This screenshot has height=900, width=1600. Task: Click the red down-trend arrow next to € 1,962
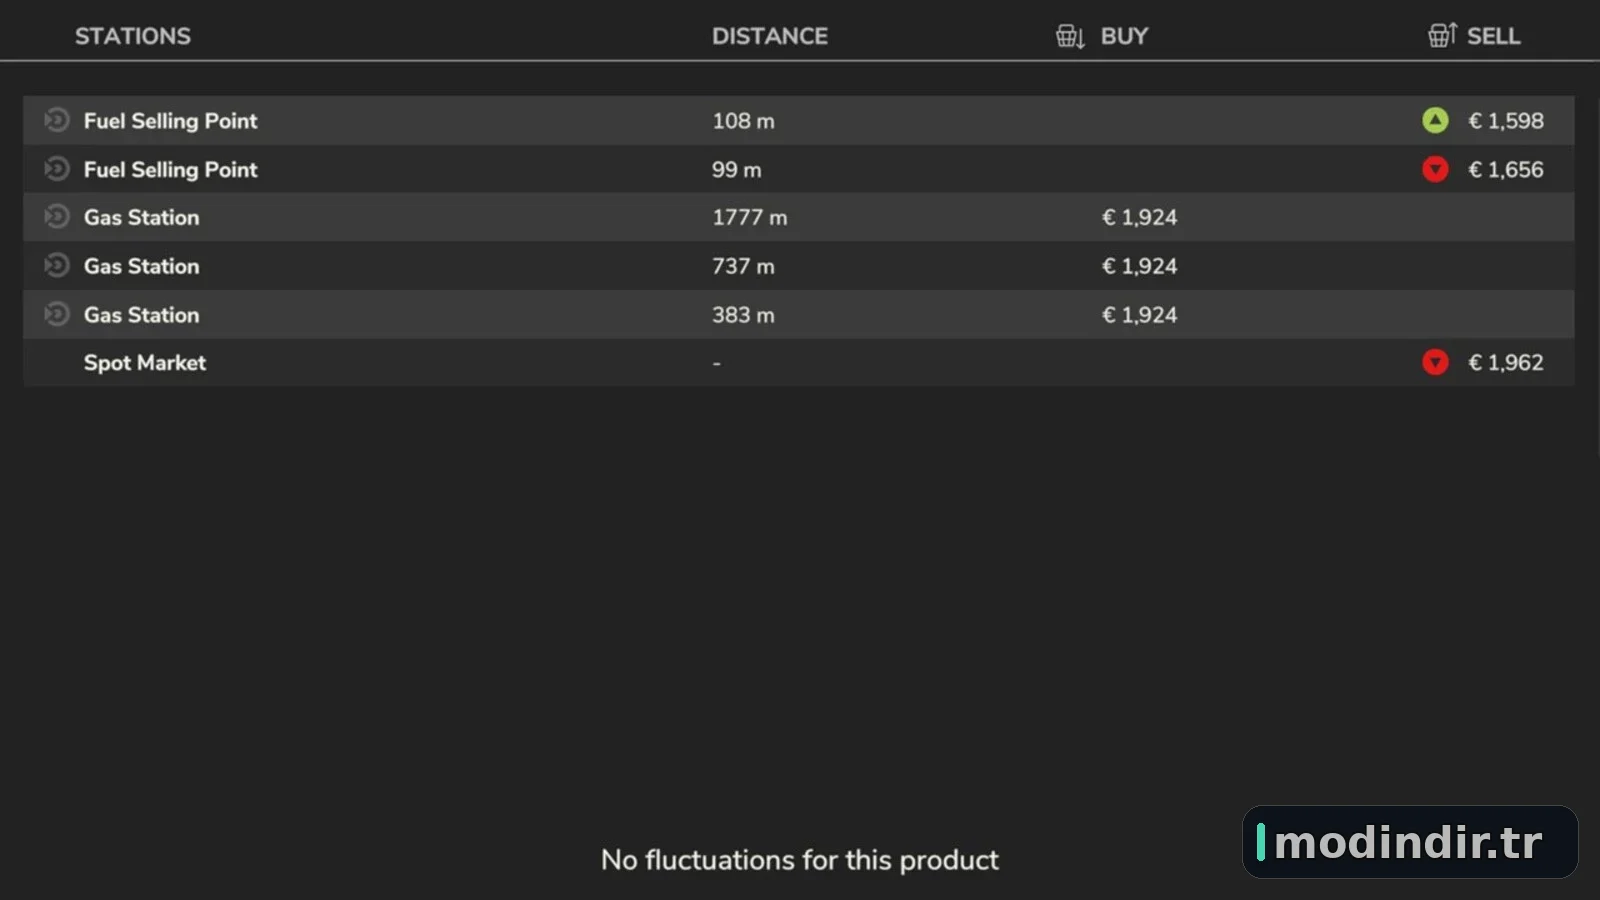pos(1435,362)
